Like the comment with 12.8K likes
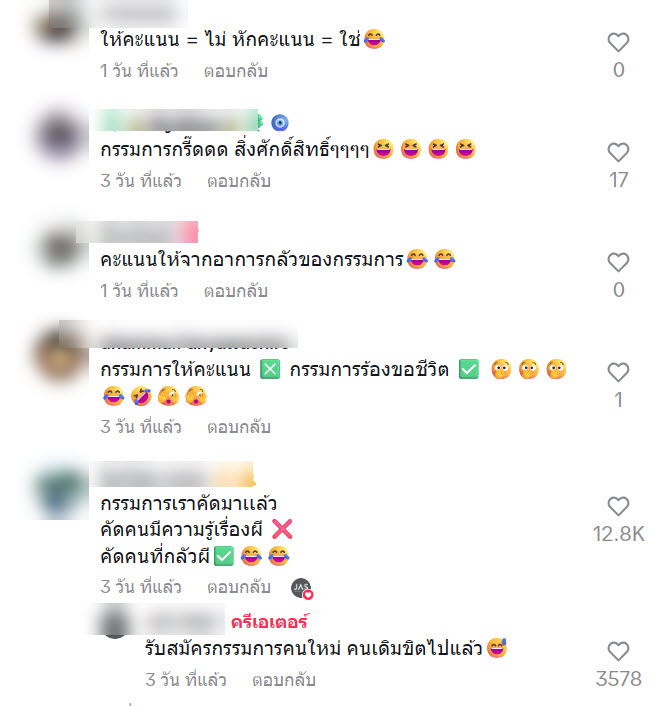664x706 pixels. (x=618, y=506)
